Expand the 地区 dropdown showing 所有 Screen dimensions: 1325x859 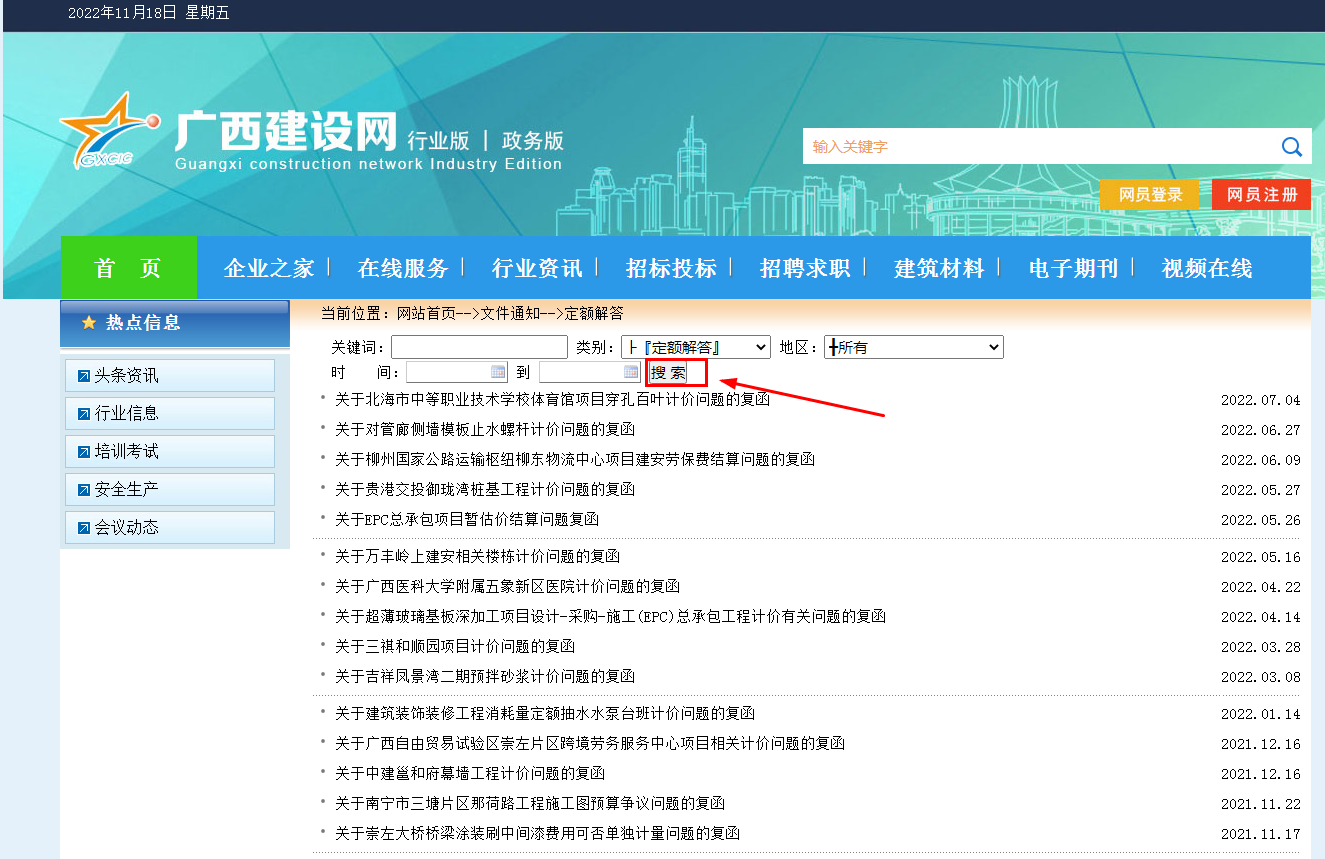(x=912, y=347)
